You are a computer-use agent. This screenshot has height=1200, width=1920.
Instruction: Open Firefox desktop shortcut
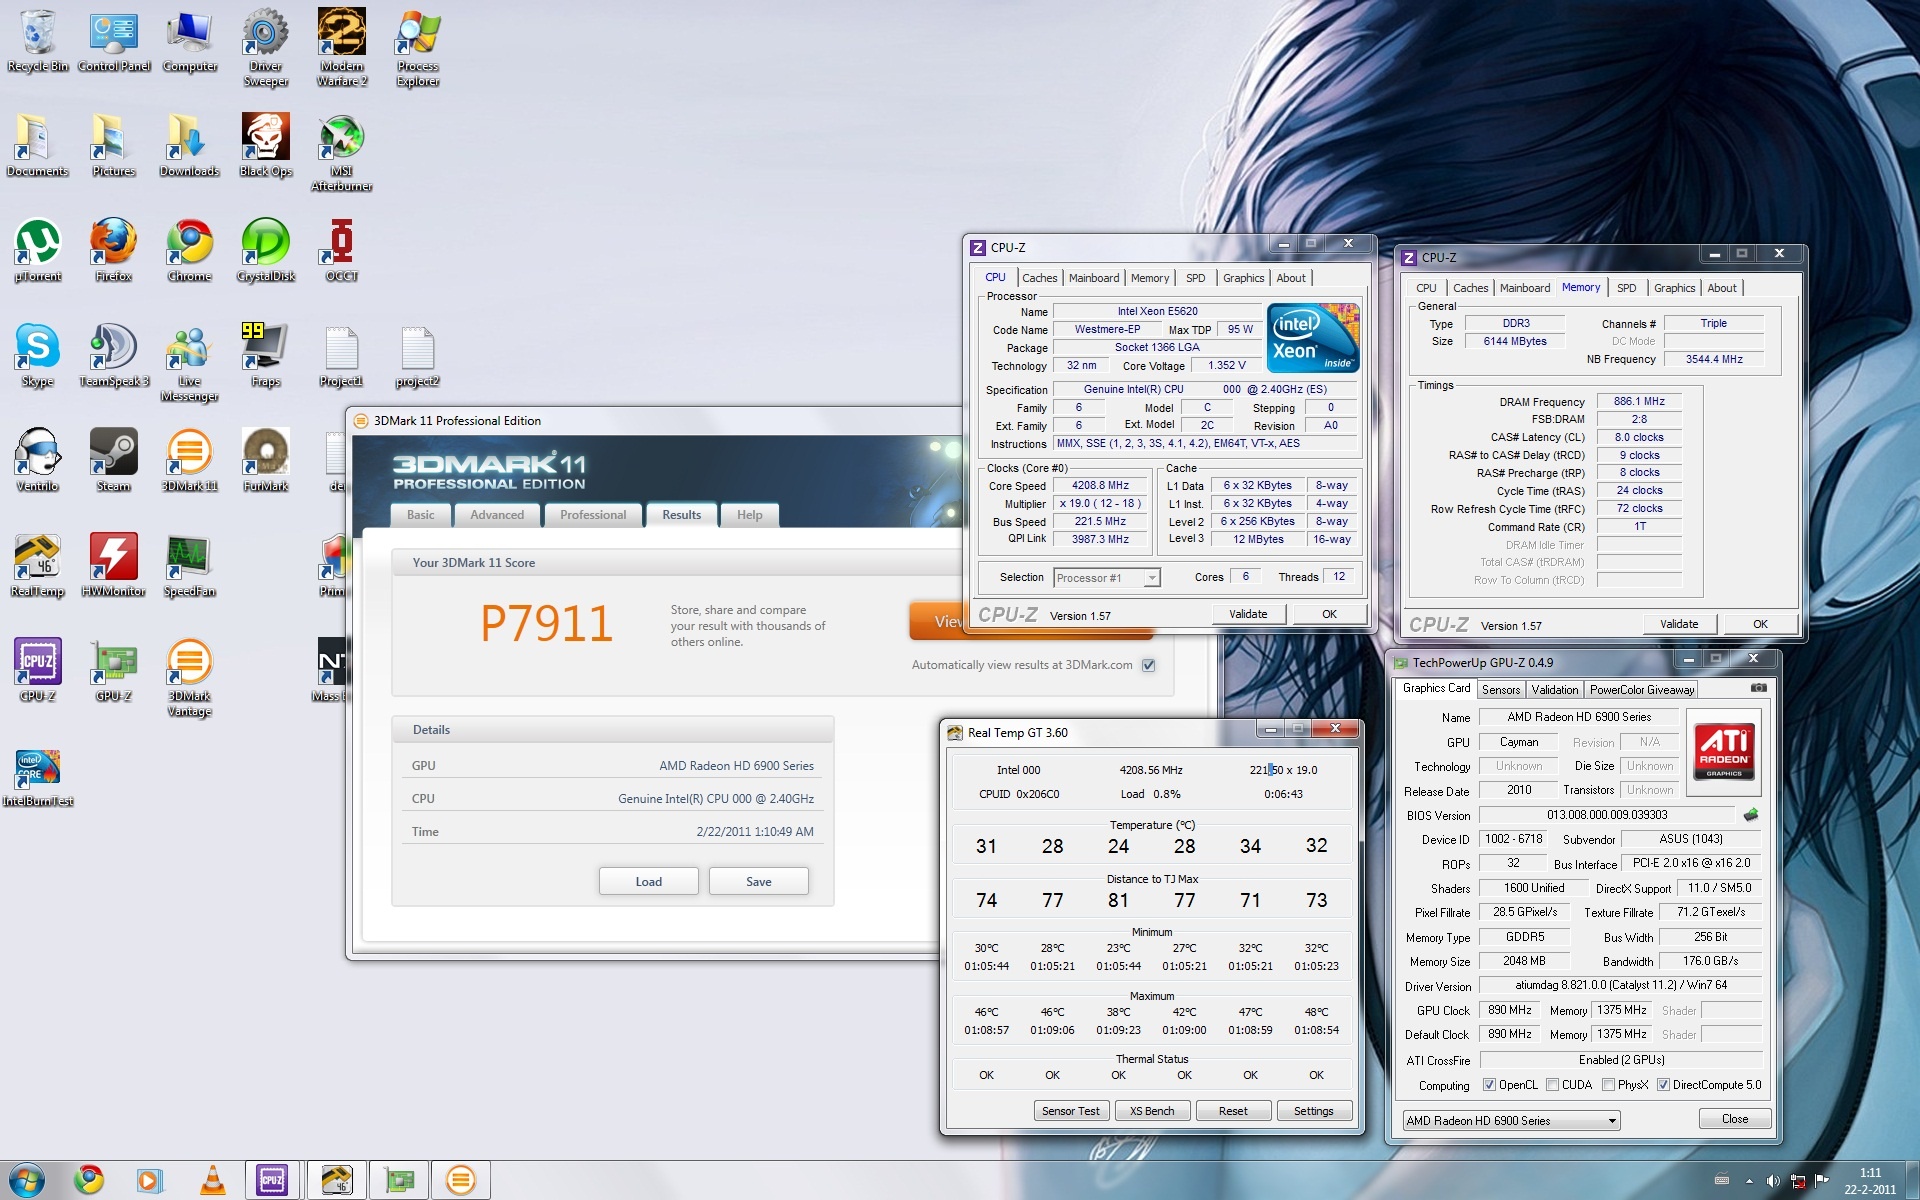coord(114,250)
